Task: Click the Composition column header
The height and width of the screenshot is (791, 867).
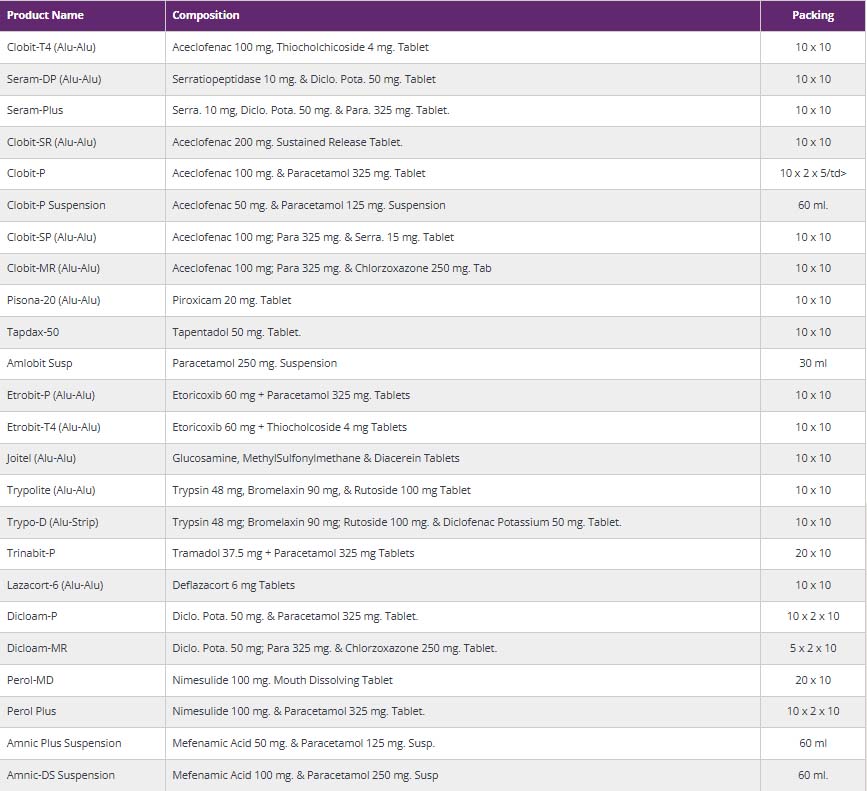Action: pos(206,16)
